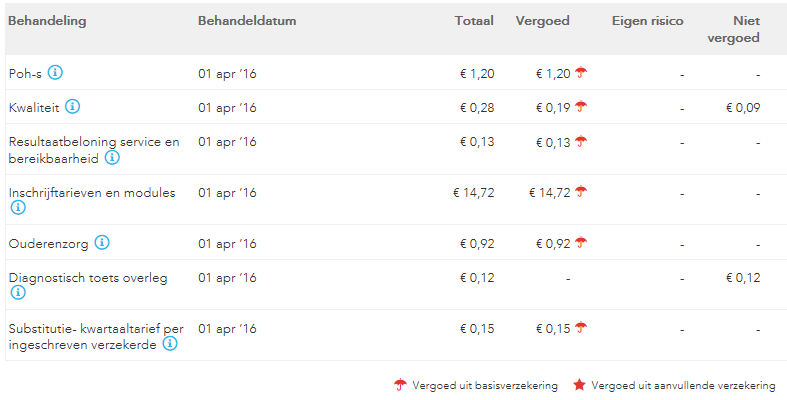Click umbrella icon in the Poh-s row

point(580,72)
